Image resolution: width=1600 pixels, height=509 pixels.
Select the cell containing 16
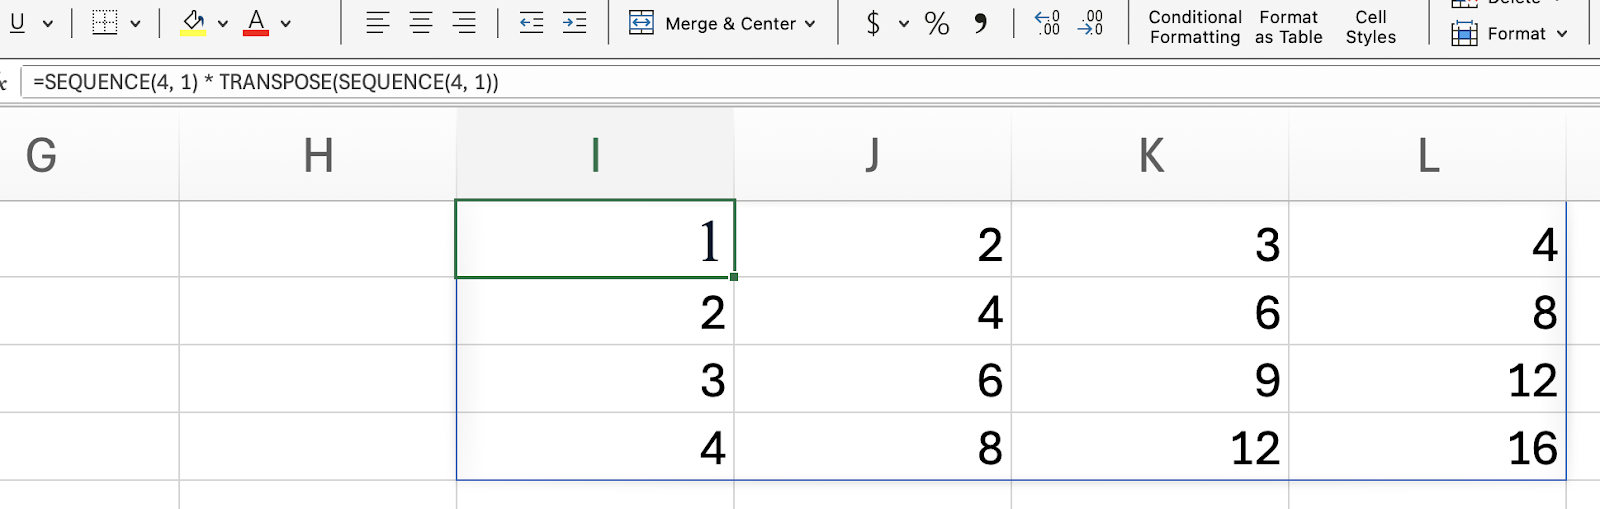click(x=1427, y=447)
